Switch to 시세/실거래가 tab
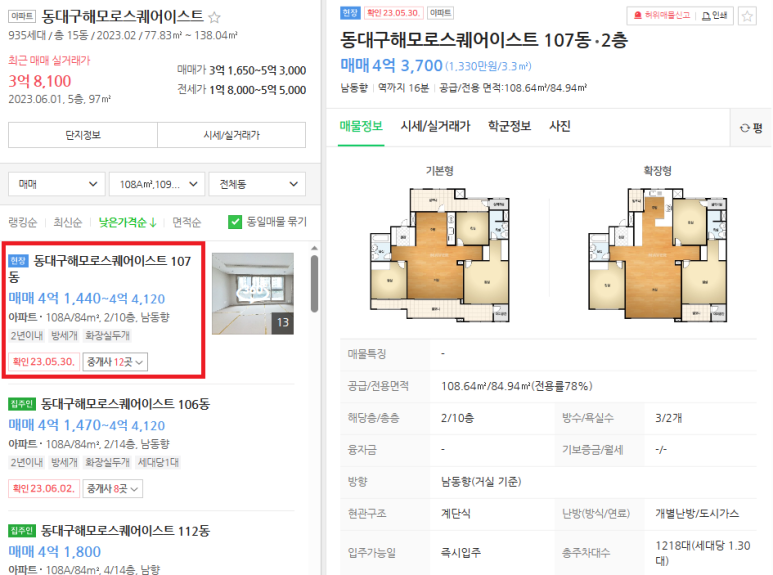The height and width of the screenshot is (575, 773). click(x=435, y=126)
